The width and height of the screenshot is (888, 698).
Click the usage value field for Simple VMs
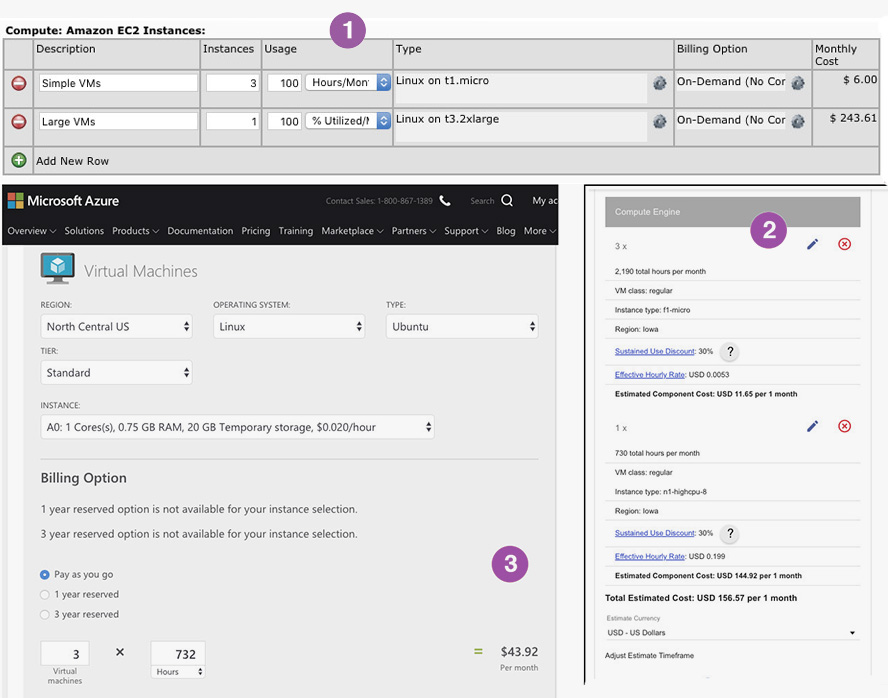point(284,83)
